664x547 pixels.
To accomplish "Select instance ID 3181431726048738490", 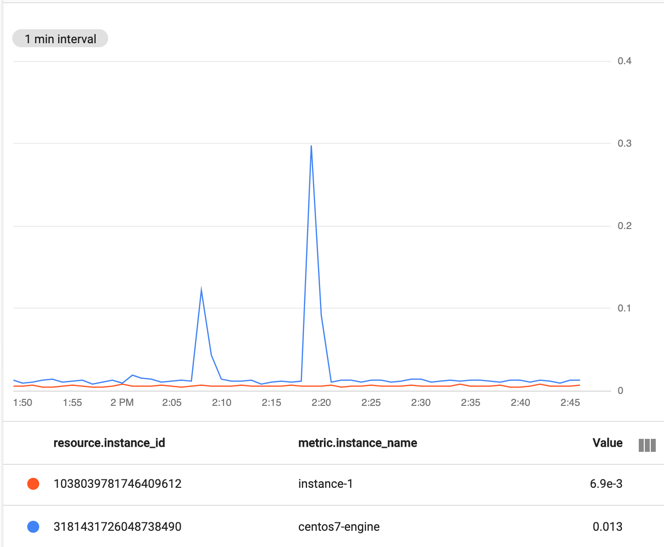I will (x=117, y=526).
